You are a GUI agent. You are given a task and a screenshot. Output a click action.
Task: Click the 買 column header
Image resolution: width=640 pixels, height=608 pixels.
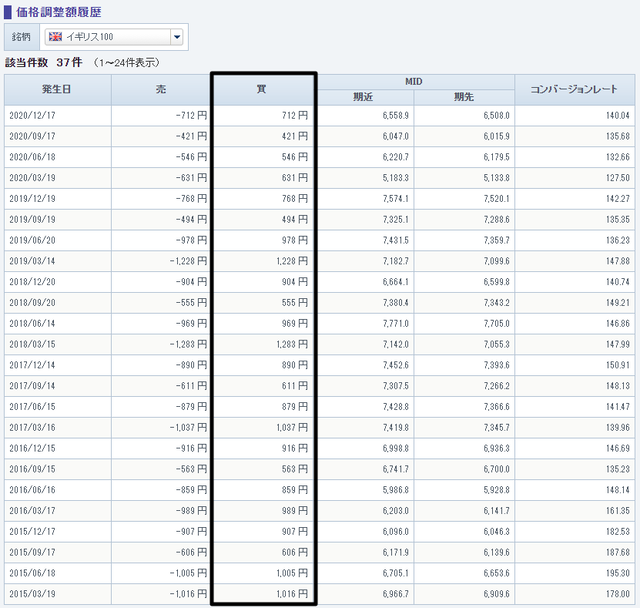tap(262, 89)
